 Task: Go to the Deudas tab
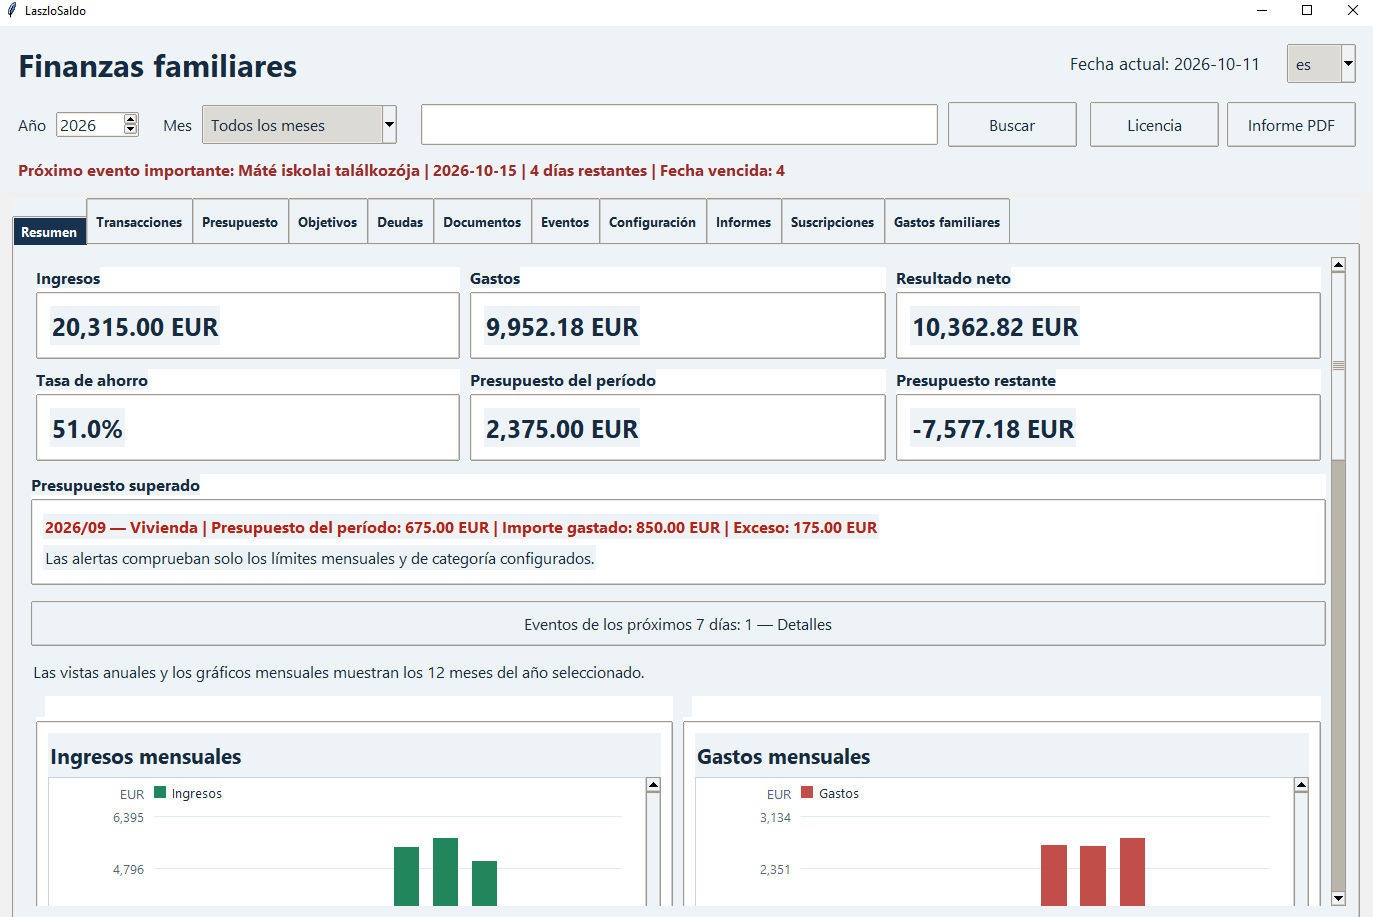pyautogui.click(x=400, y=222)
